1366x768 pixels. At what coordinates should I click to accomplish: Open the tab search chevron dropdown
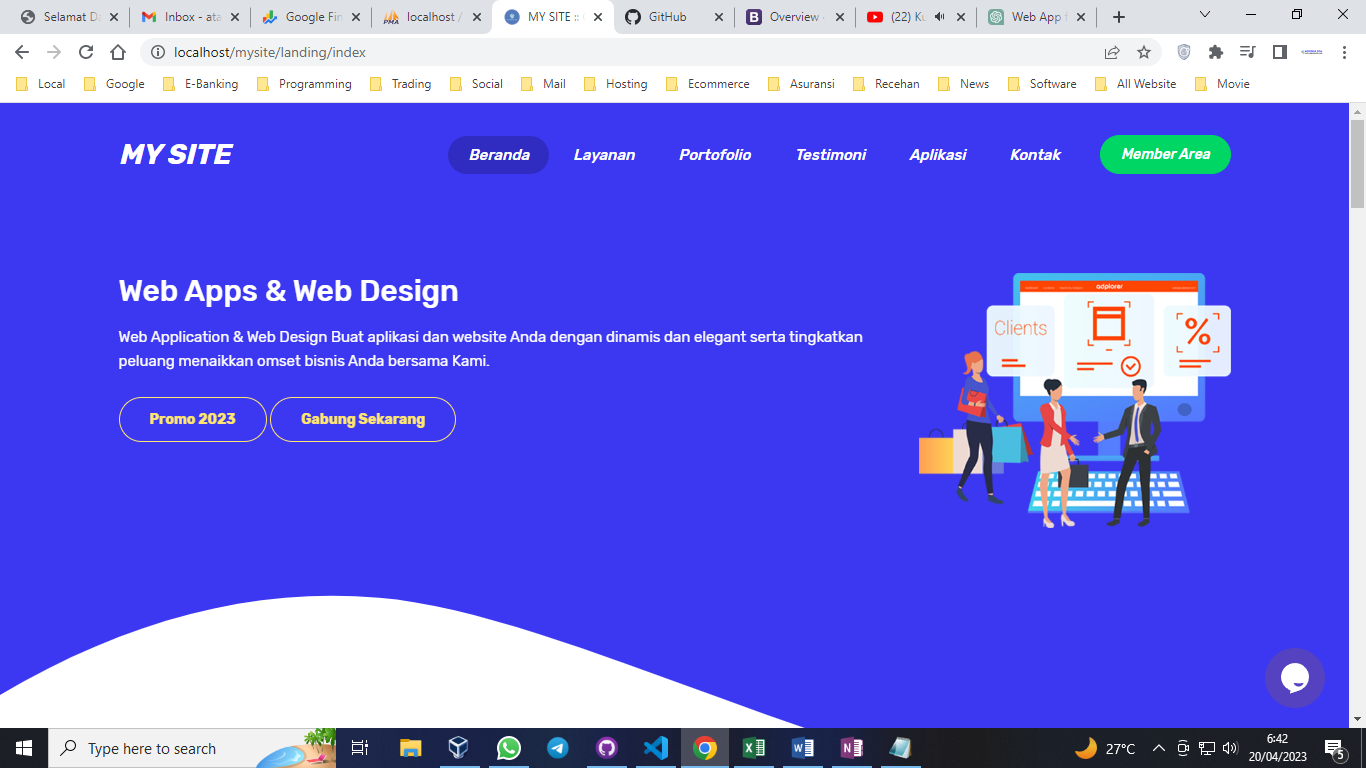point(1203,16)
